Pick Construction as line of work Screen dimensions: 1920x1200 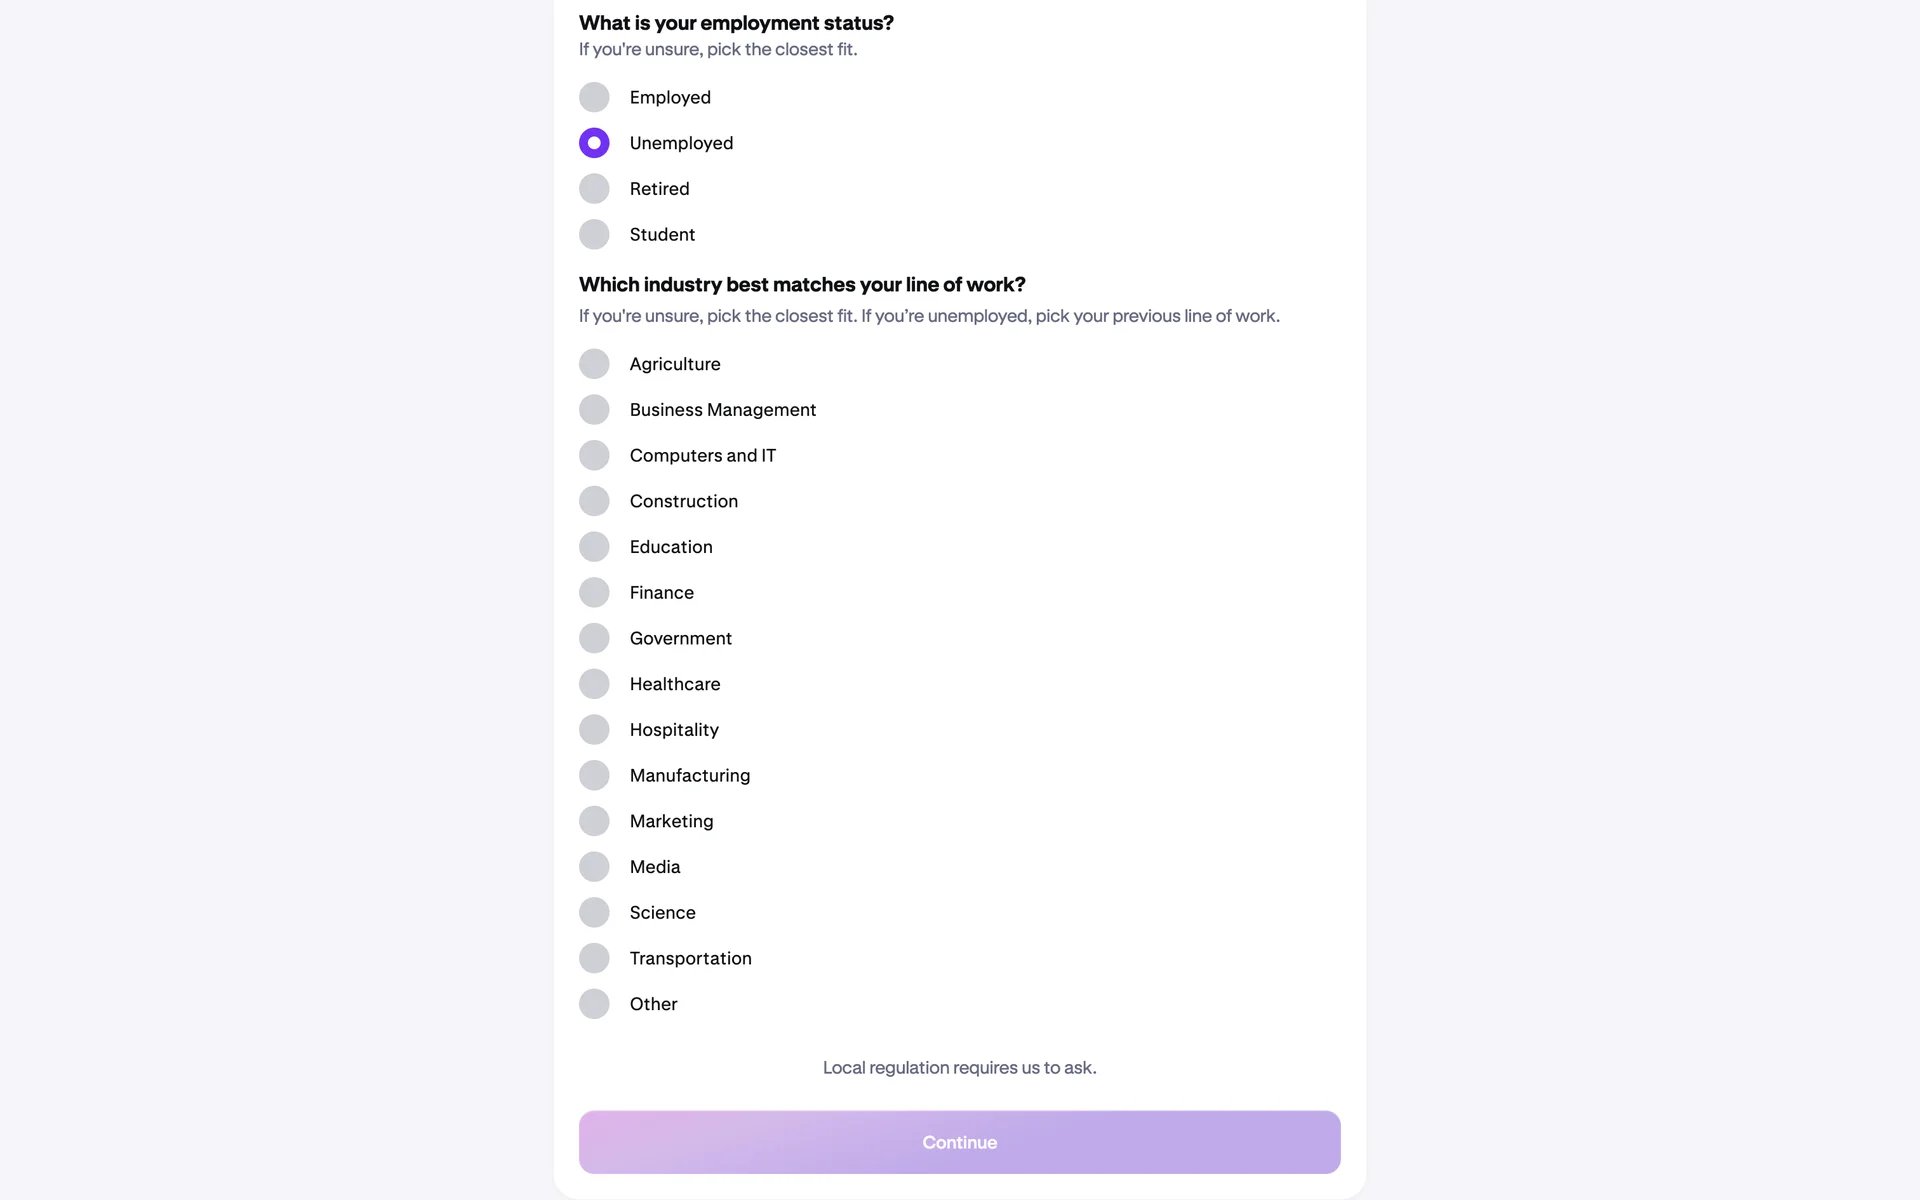[594, 501]
